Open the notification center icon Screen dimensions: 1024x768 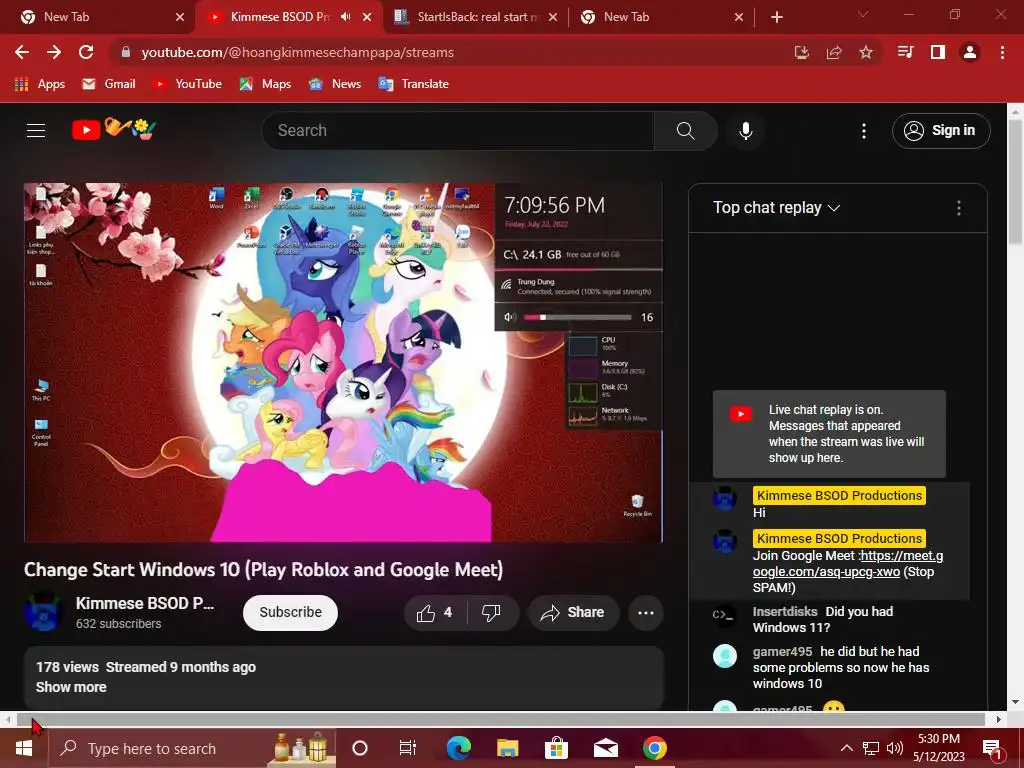click(992, 748)
